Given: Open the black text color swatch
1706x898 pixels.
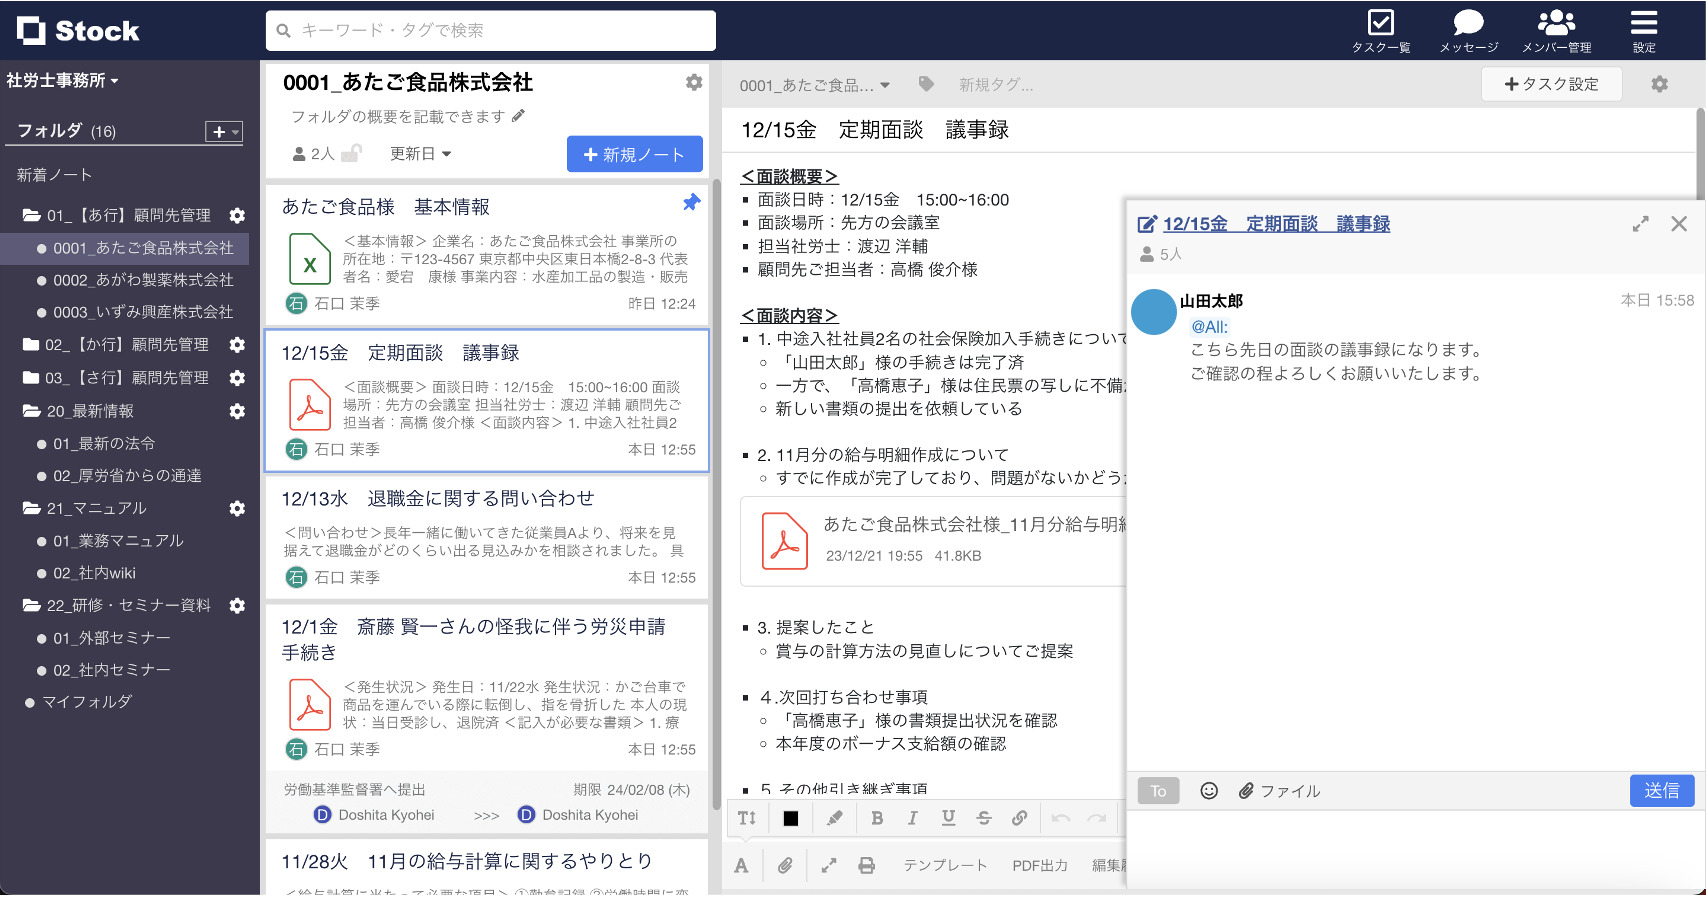Looking at the screenshot, I should click(x=790, y=818).
